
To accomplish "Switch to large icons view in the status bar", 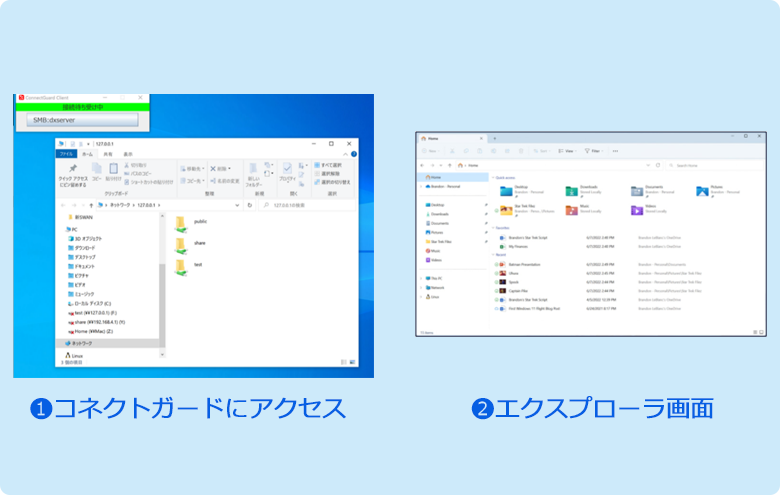I will pos(352,362).
